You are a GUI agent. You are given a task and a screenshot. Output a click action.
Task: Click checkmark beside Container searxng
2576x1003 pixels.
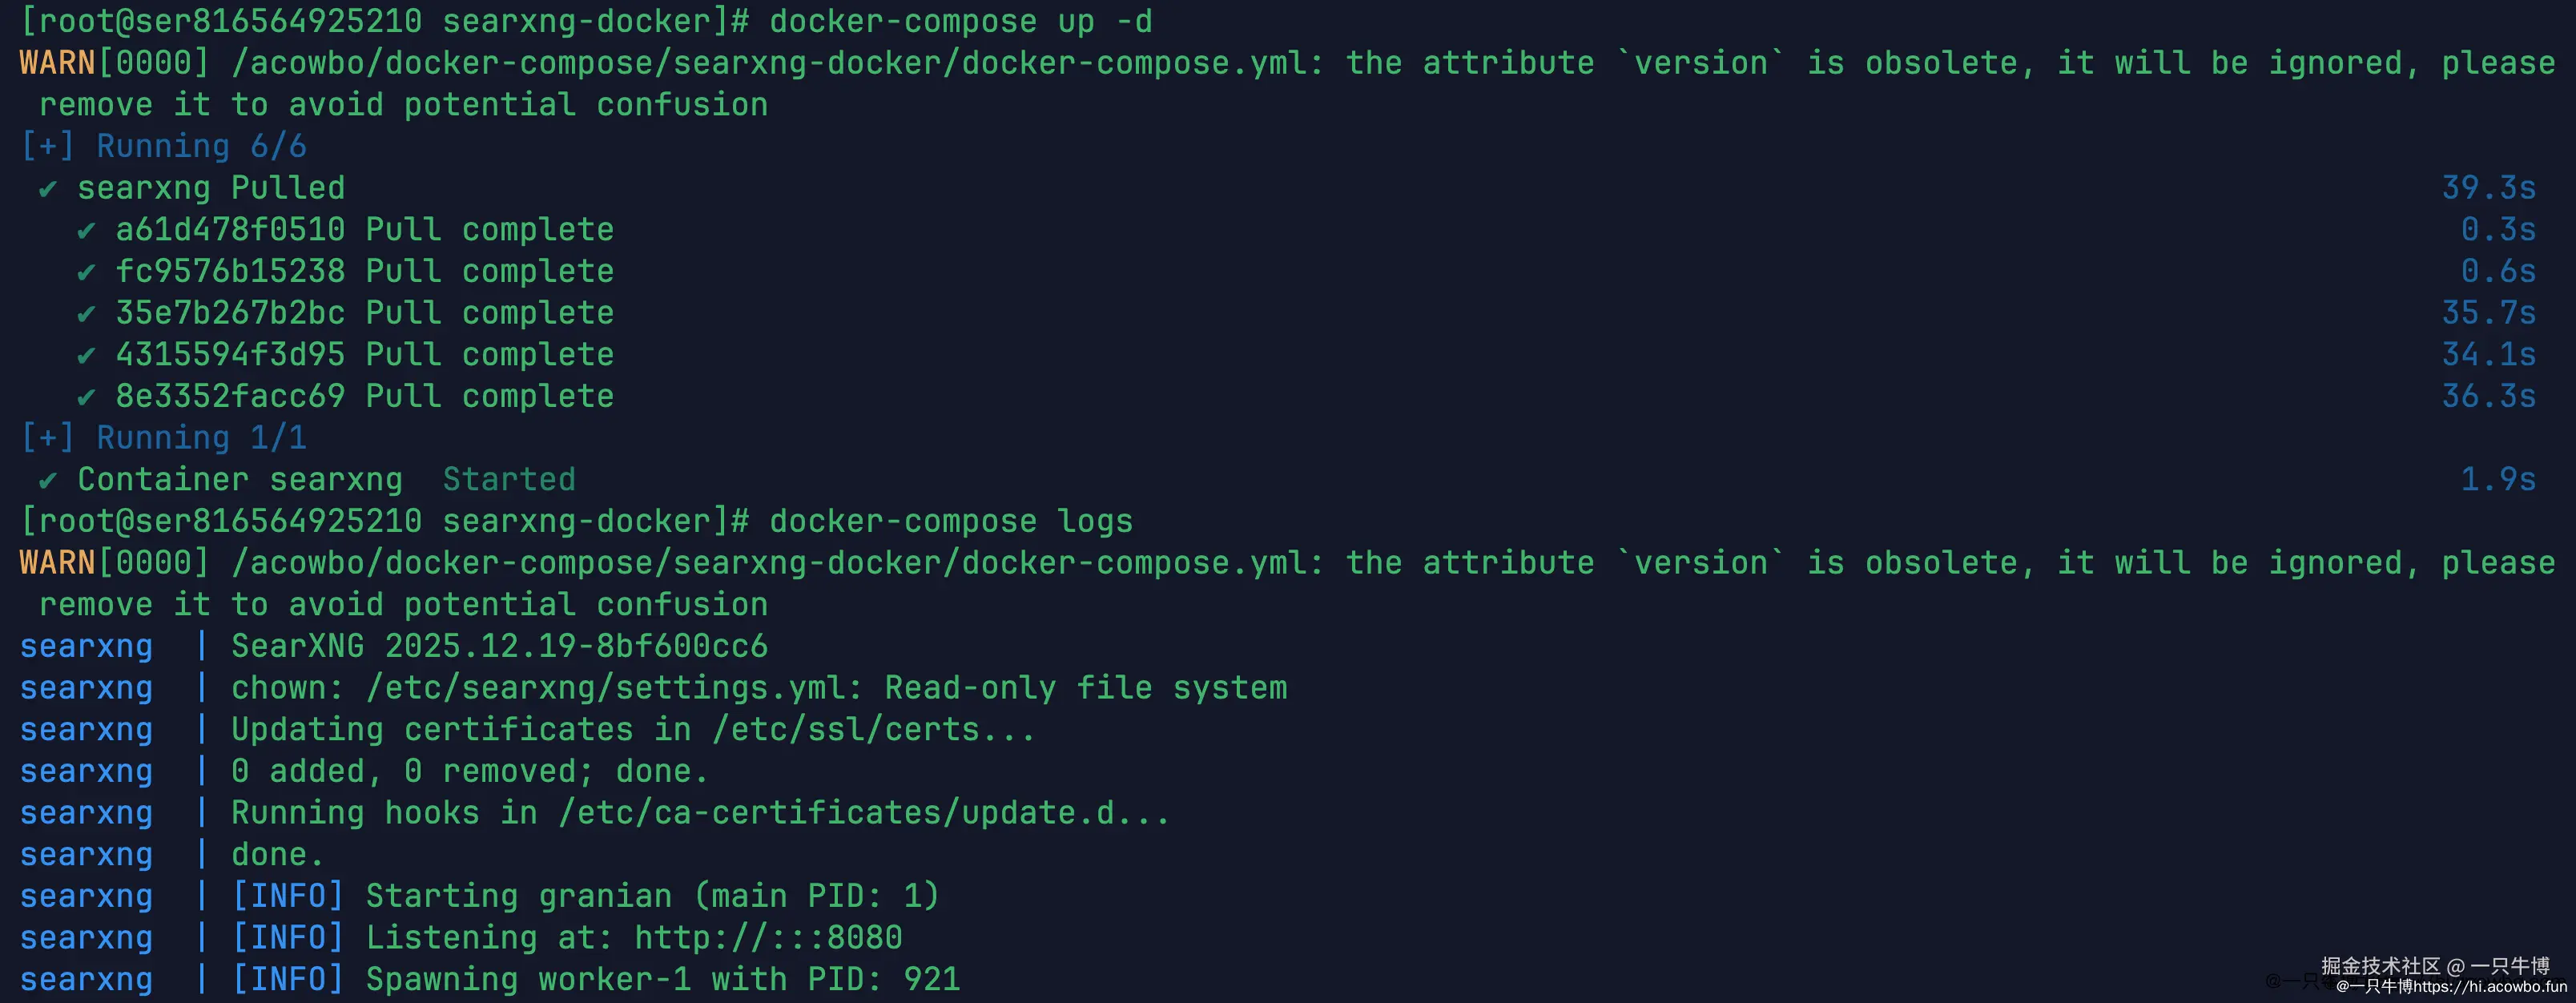tap(48, 481)
